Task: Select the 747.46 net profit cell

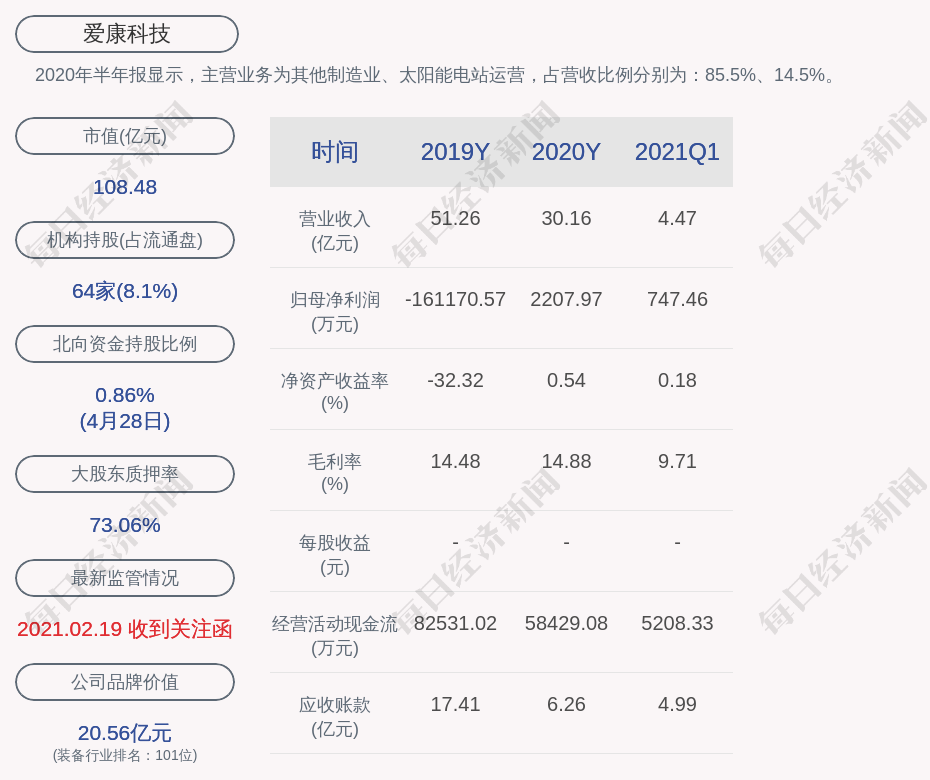Action: [677, 299]
